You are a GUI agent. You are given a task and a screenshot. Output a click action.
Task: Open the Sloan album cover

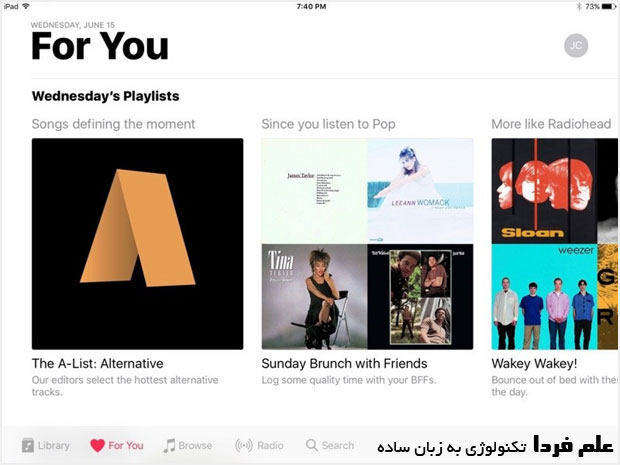(544, 191)
